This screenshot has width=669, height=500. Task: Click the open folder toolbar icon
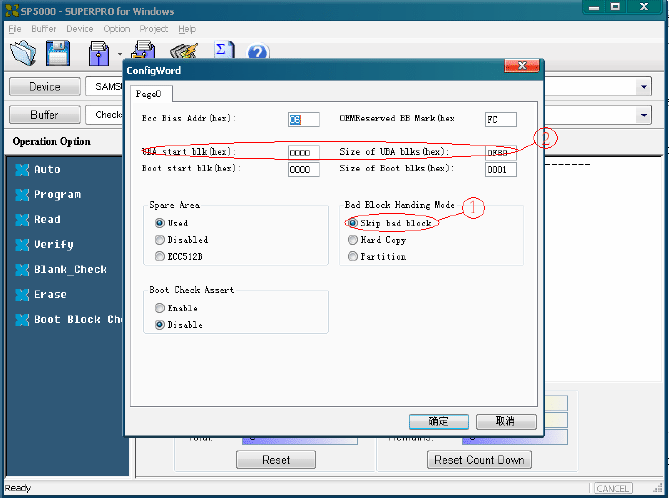tap(23, 53)
